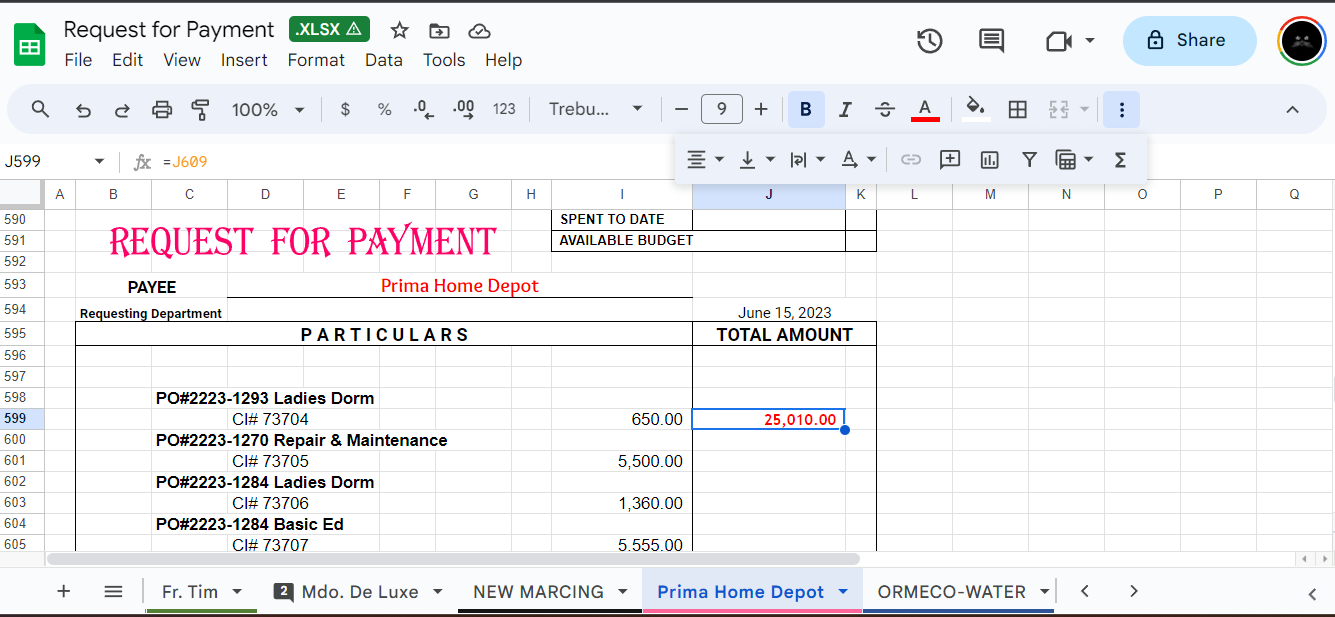Open the text color picker
Viewport: 1335px width, 617px height.
click(925, 110)
